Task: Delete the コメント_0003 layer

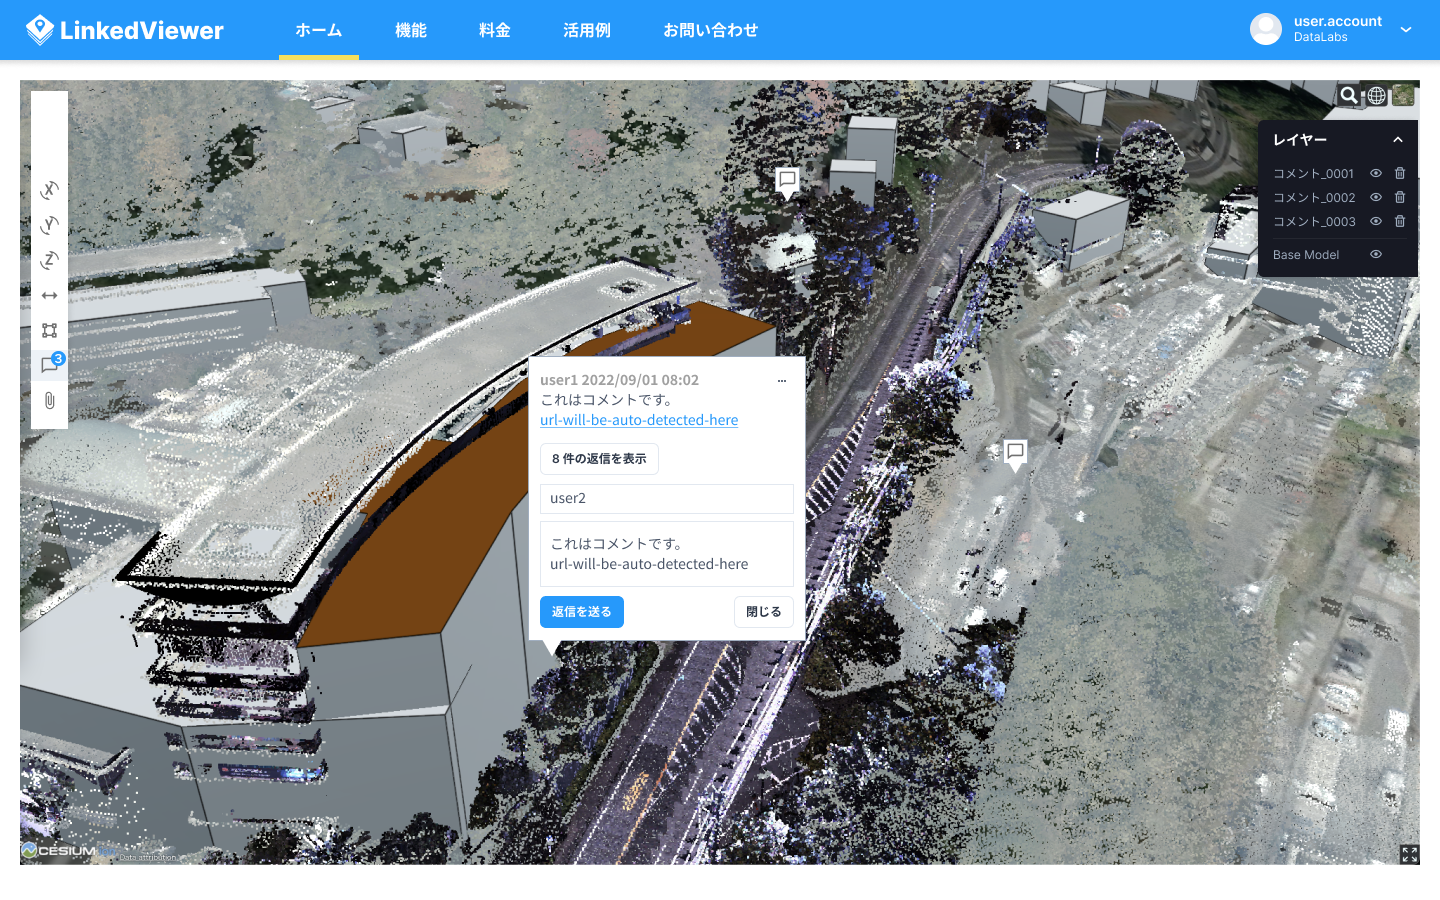Action: [x=1400, y=221]
